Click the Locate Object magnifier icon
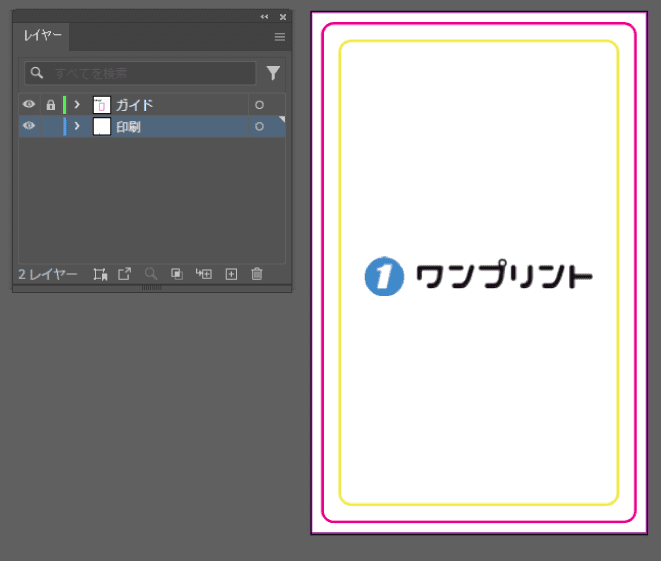661x561 pixels. (x=151, y=274)
